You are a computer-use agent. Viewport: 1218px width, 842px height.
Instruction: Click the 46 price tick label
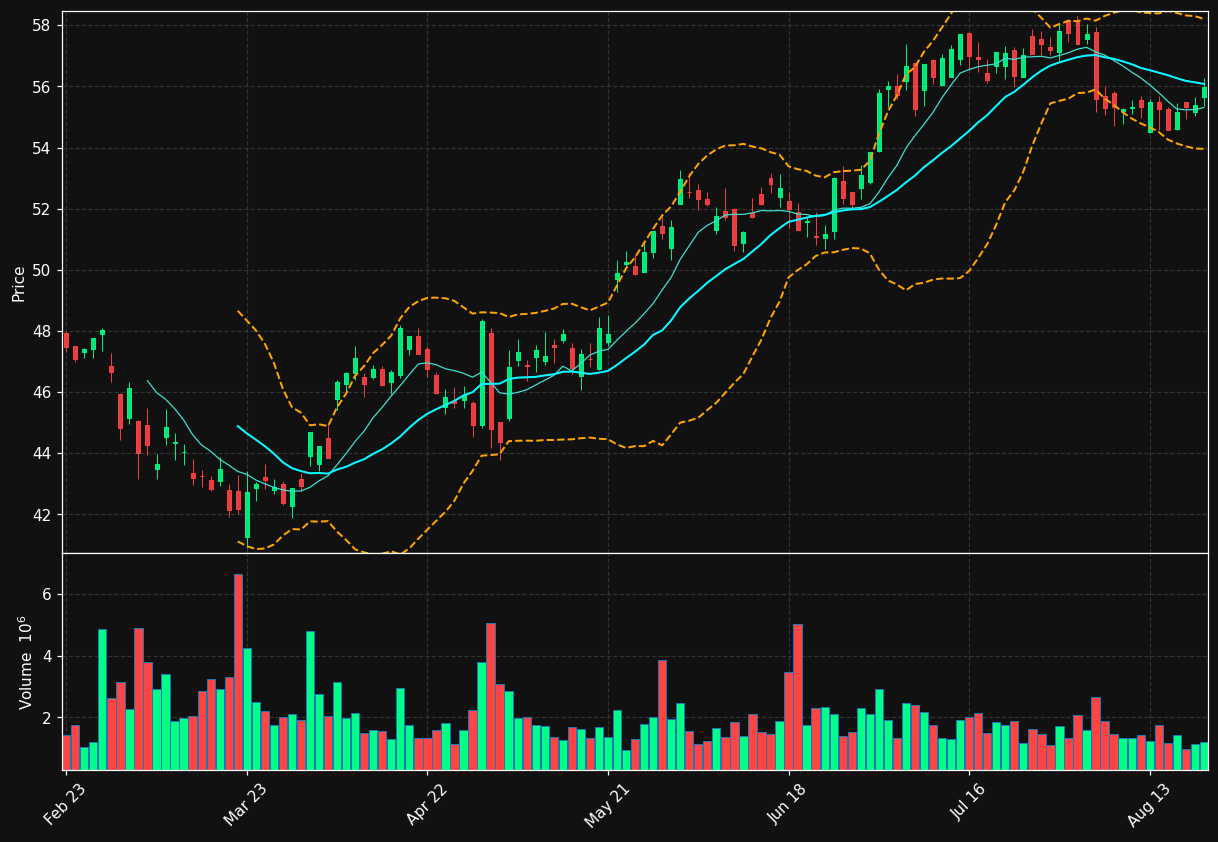(44, 393)
